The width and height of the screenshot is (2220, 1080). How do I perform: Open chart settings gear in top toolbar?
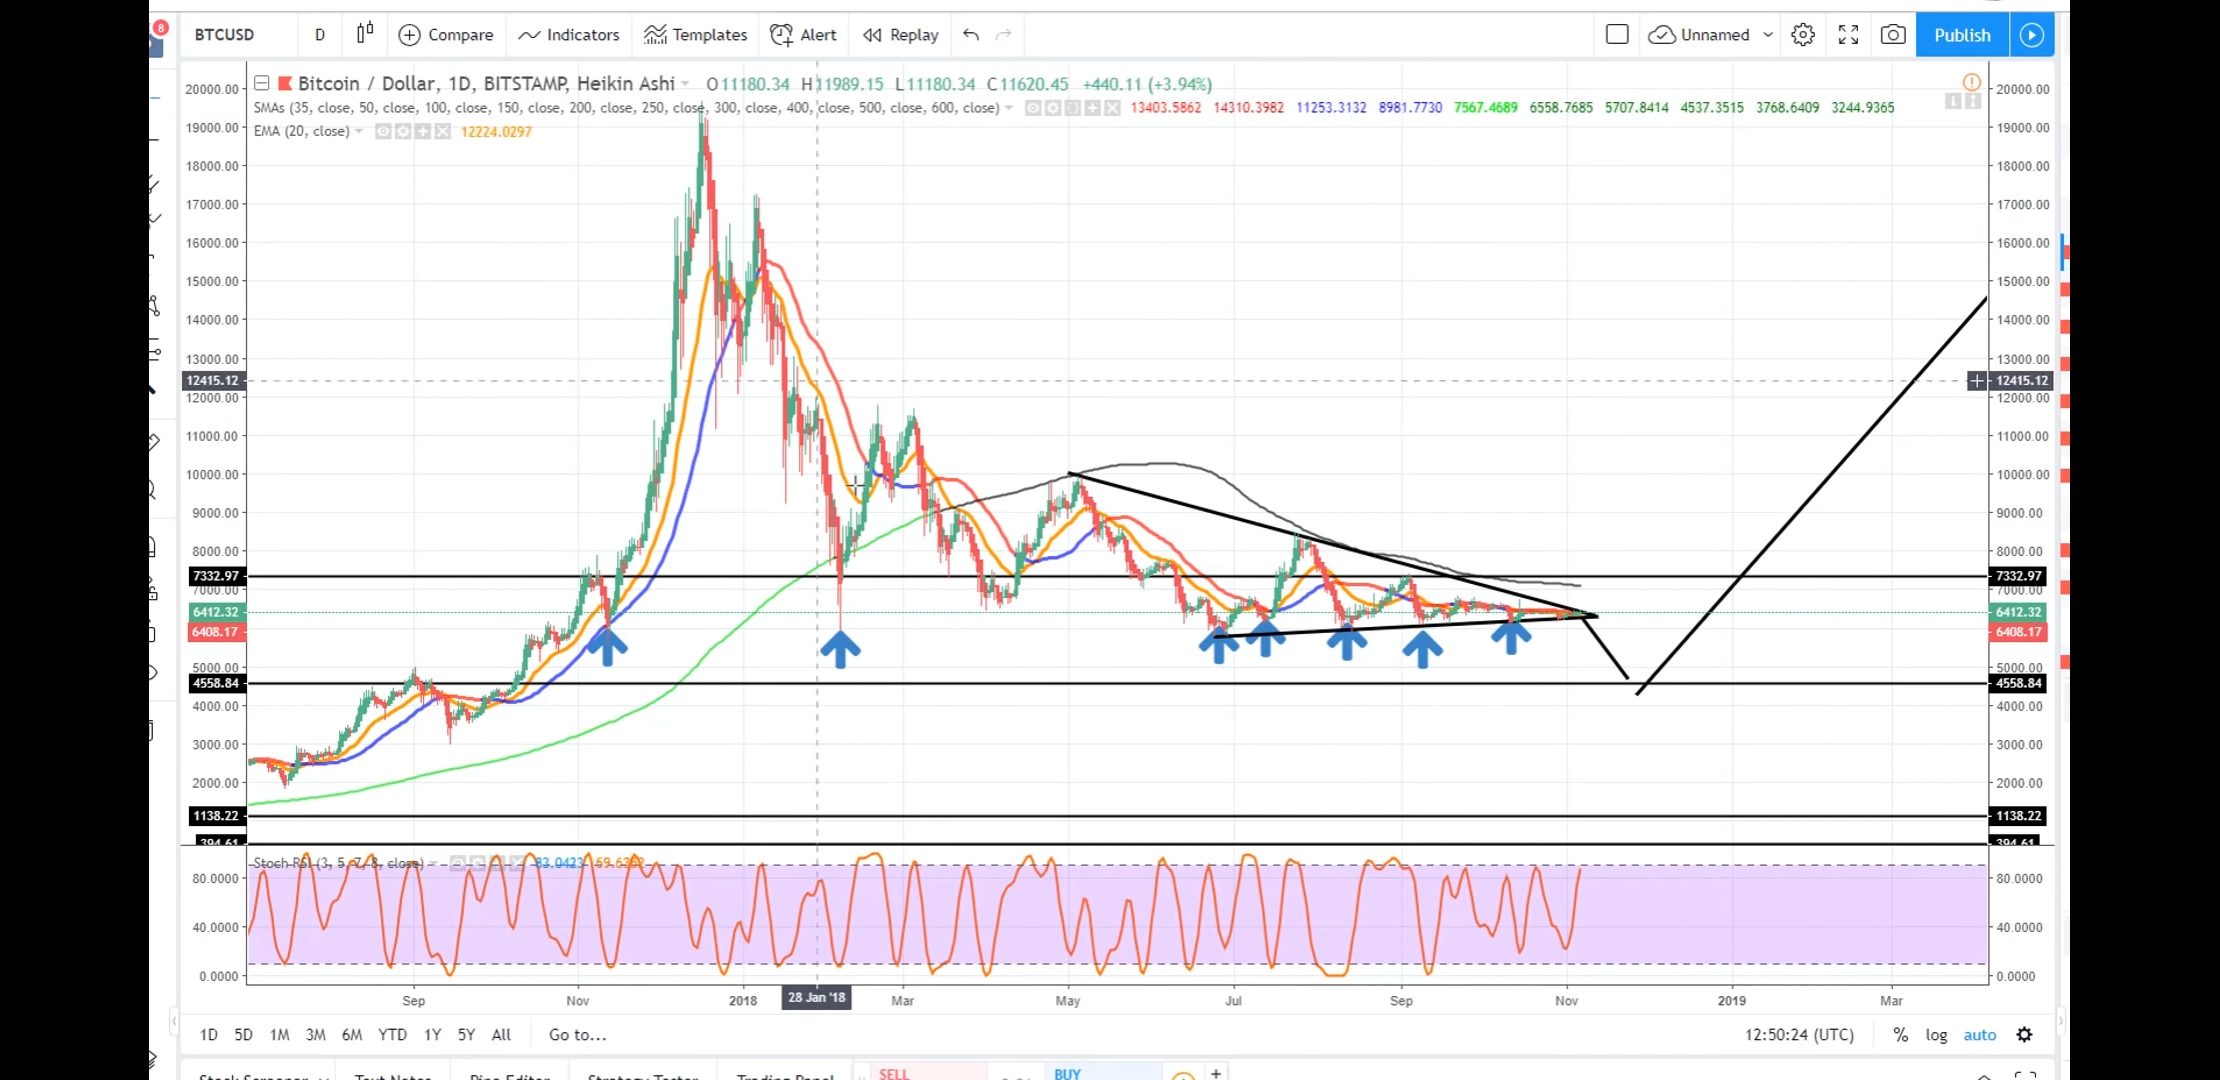point(1802,35)
